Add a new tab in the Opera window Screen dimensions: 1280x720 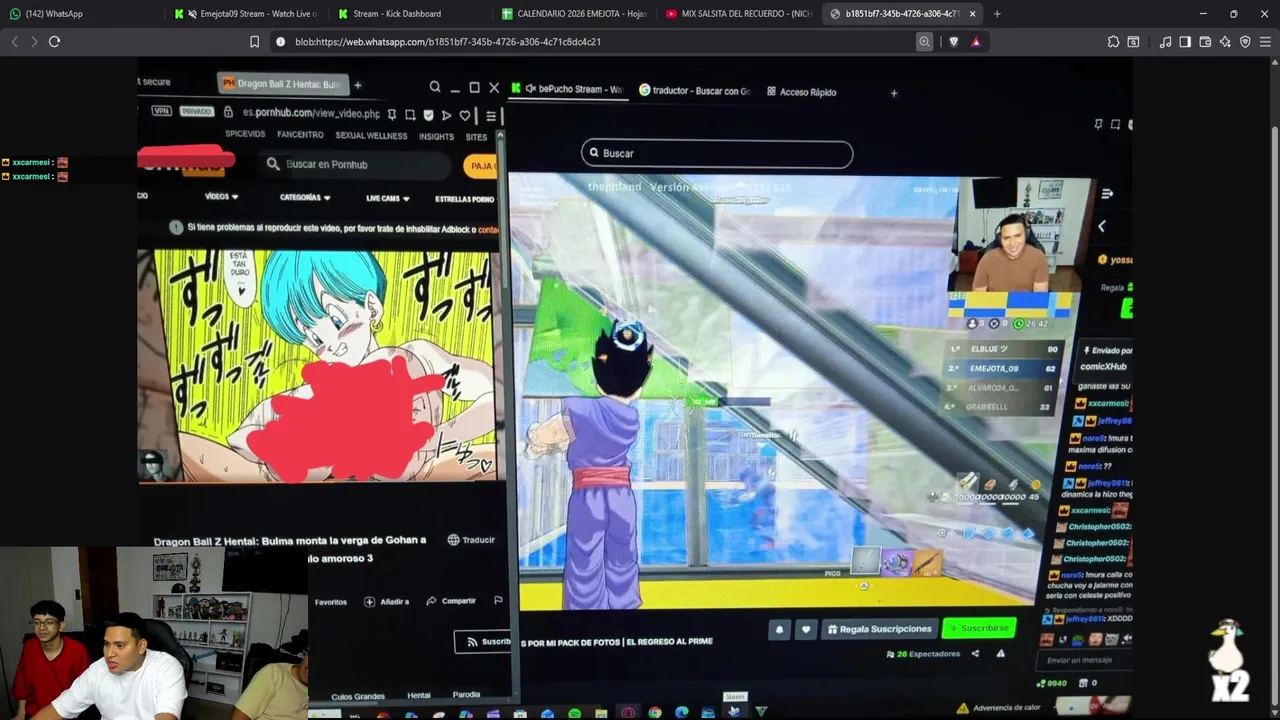click(358, 85)
